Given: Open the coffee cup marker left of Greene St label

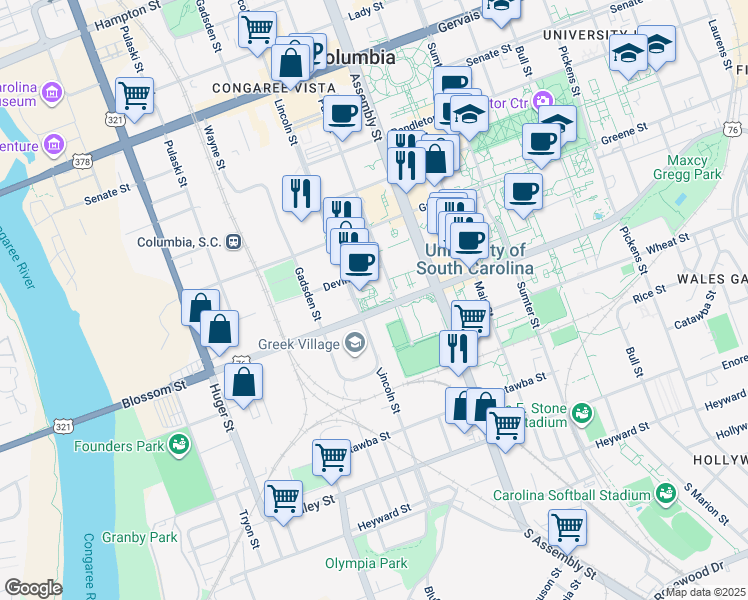Looking at the screenshot, I should 541,142.
